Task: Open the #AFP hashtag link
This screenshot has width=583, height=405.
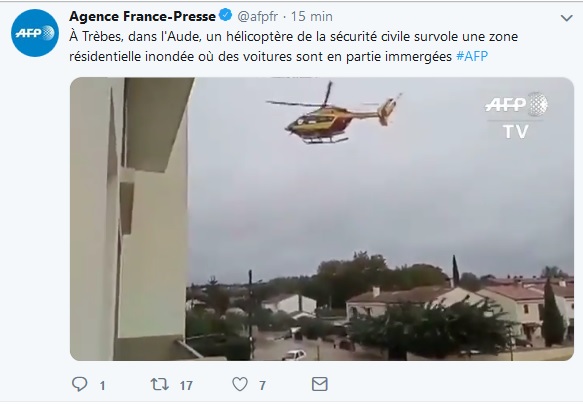Action: 472,56
